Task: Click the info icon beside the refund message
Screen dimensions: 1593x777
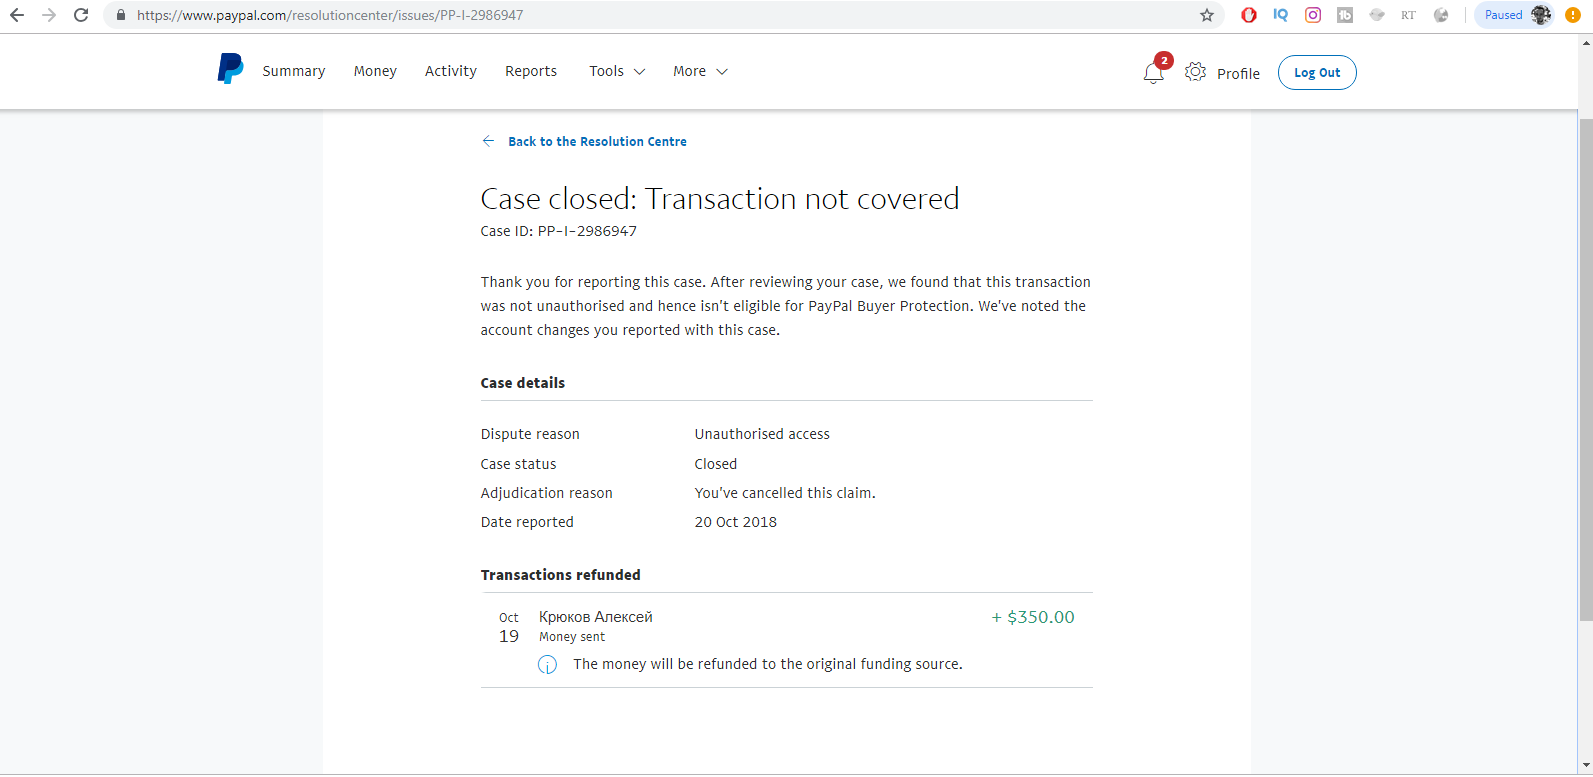Action: click(x=547, y=665)
